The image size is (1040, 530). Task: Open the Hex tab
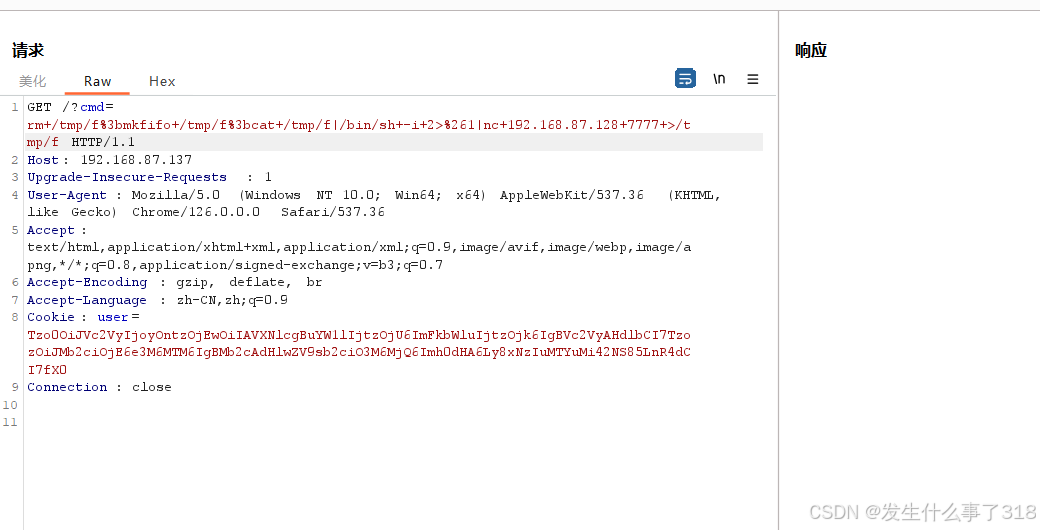click(x=162, y=81)
